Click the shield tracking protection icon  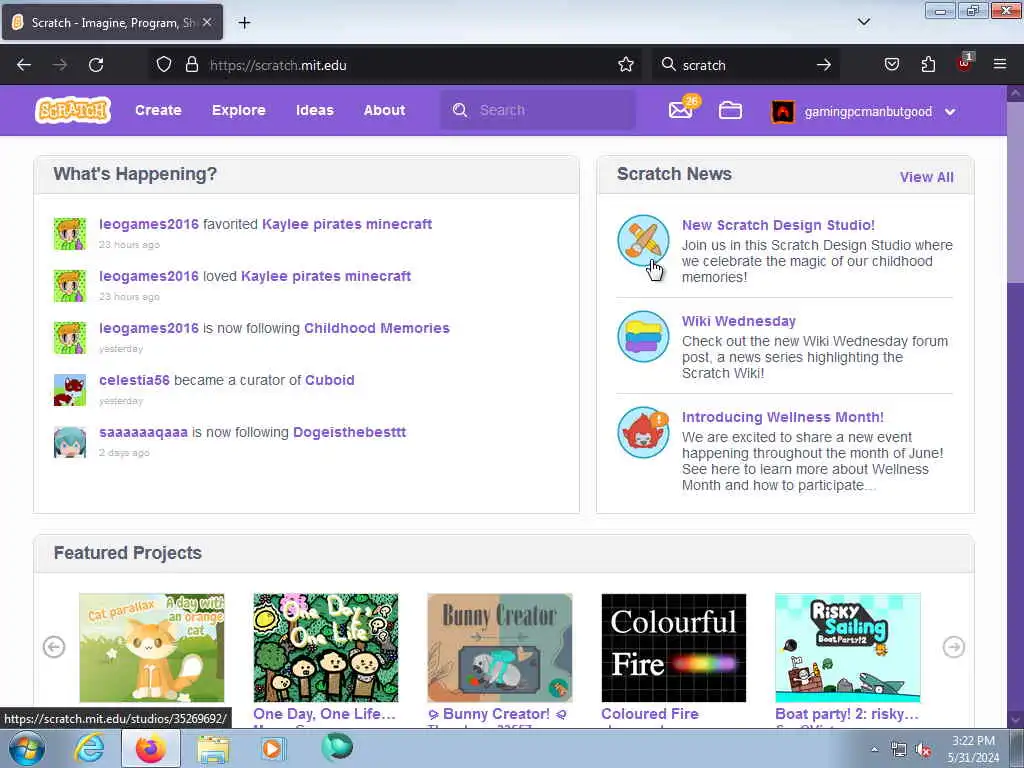click(x=164, y=65)
